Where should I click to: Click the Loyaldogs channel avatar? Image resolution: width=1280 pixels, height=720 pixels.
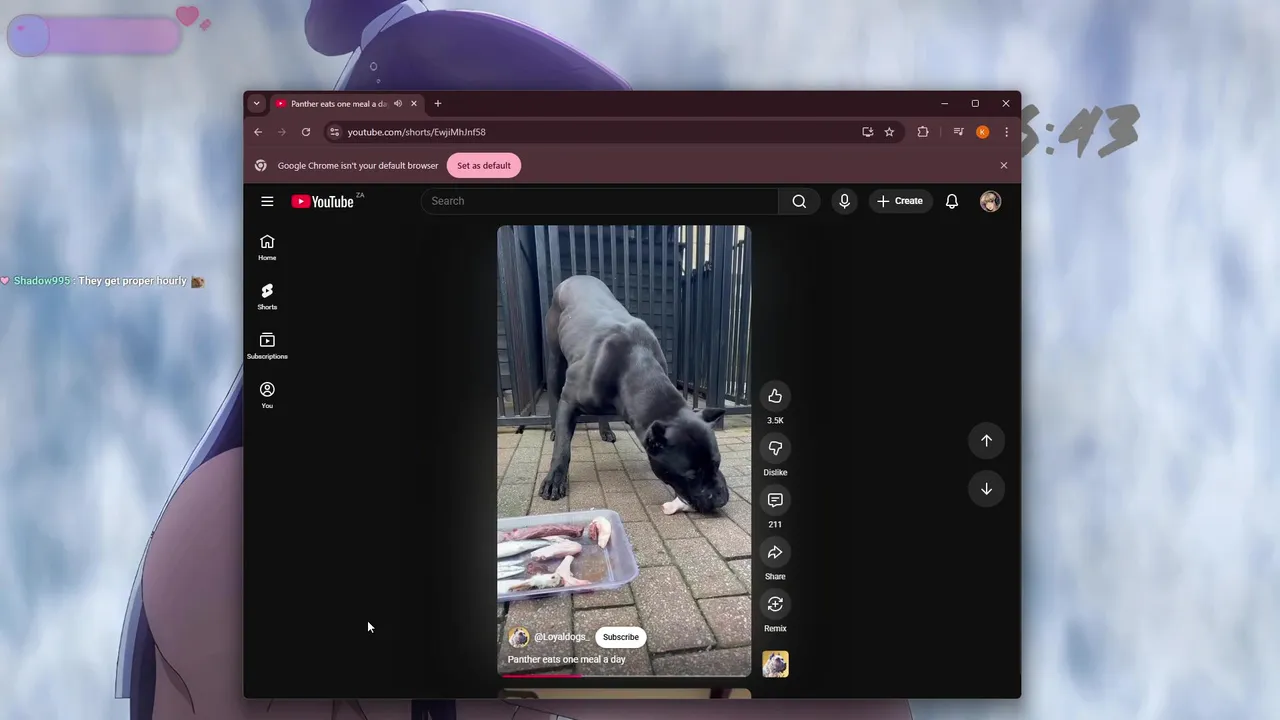(519, 637)
